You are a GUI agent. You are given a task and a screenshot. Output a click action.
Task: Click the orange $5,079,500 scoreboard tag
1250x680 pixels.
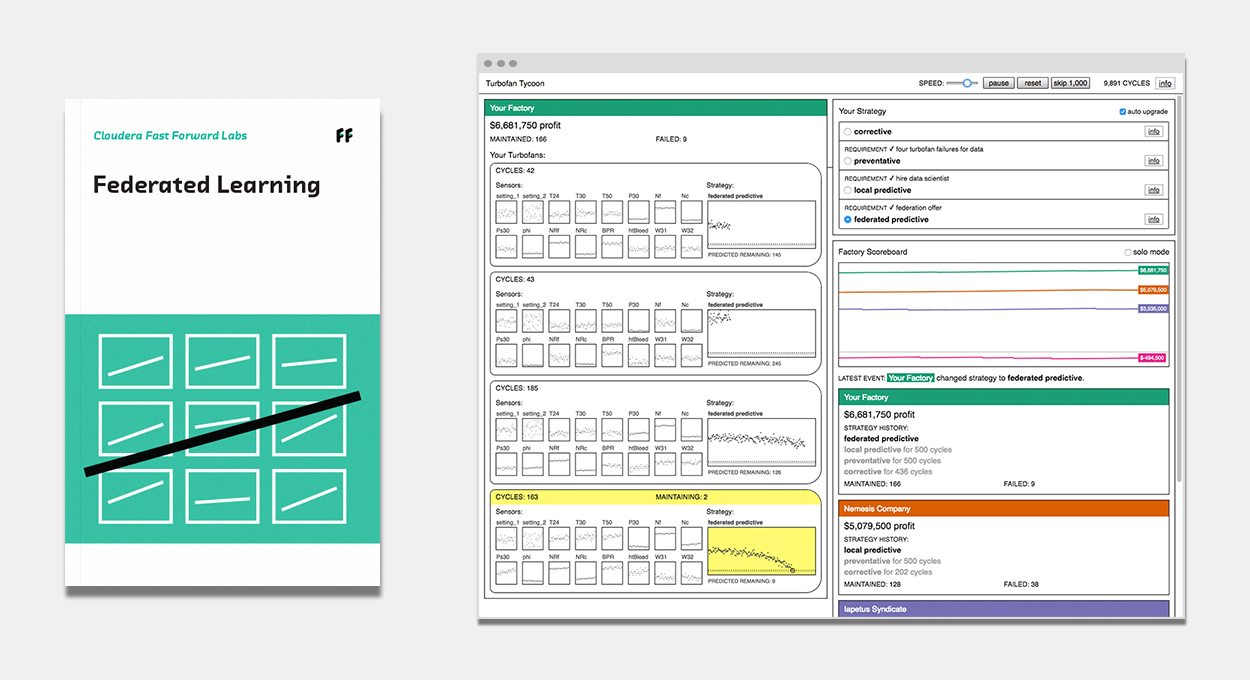[1153, 290]
